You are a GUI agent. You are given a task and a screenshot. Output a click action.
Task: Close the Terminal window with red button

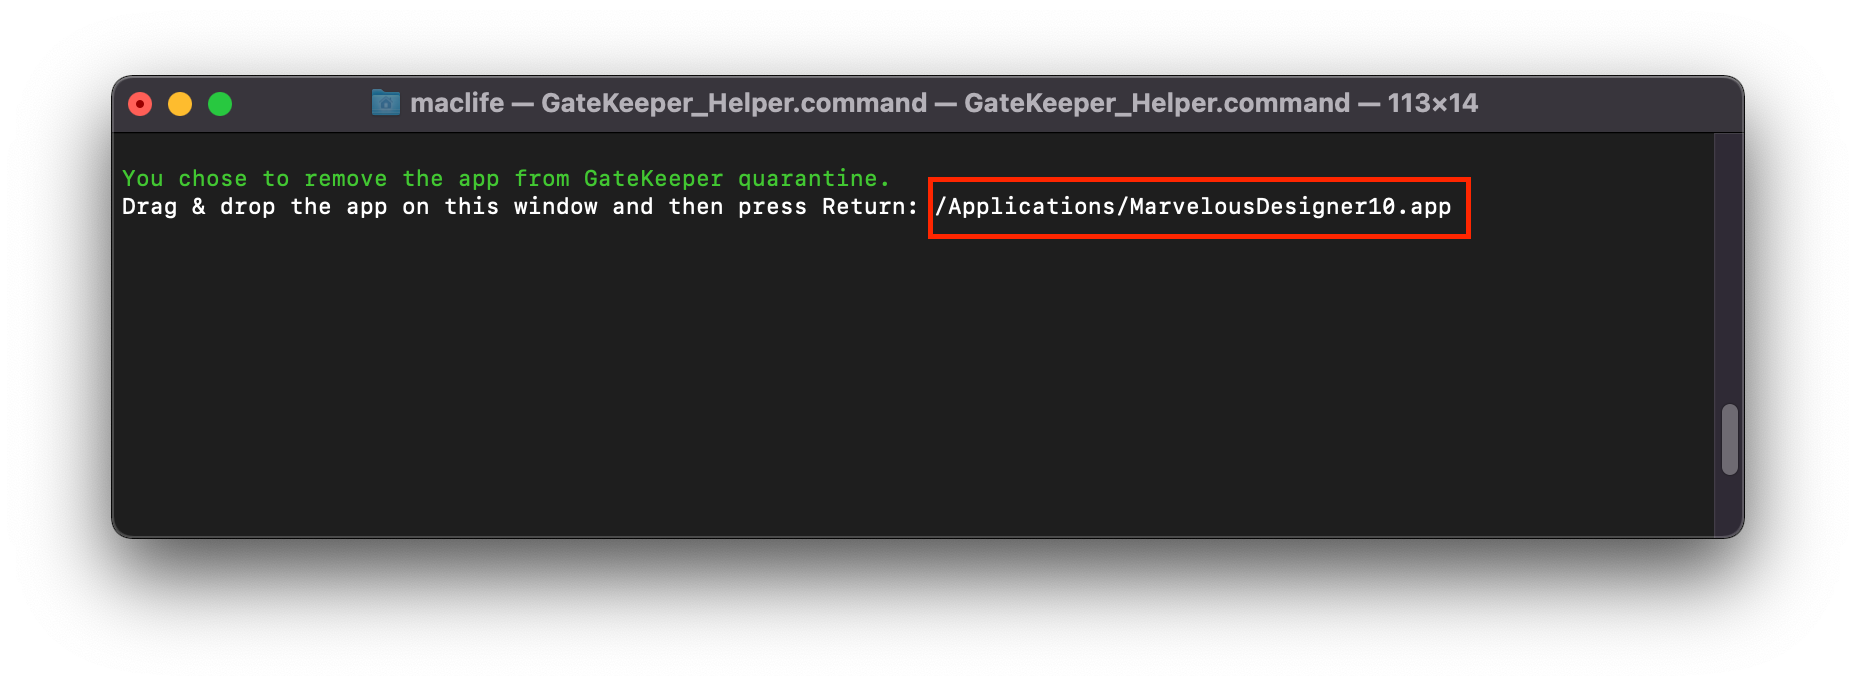pyautogui.click(x=140, y=104)
